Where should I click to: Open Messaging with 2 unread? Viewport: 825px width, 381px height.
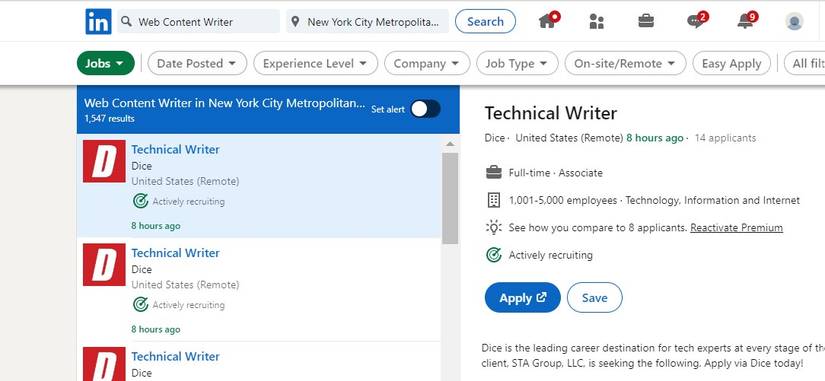tap(697, 21)
